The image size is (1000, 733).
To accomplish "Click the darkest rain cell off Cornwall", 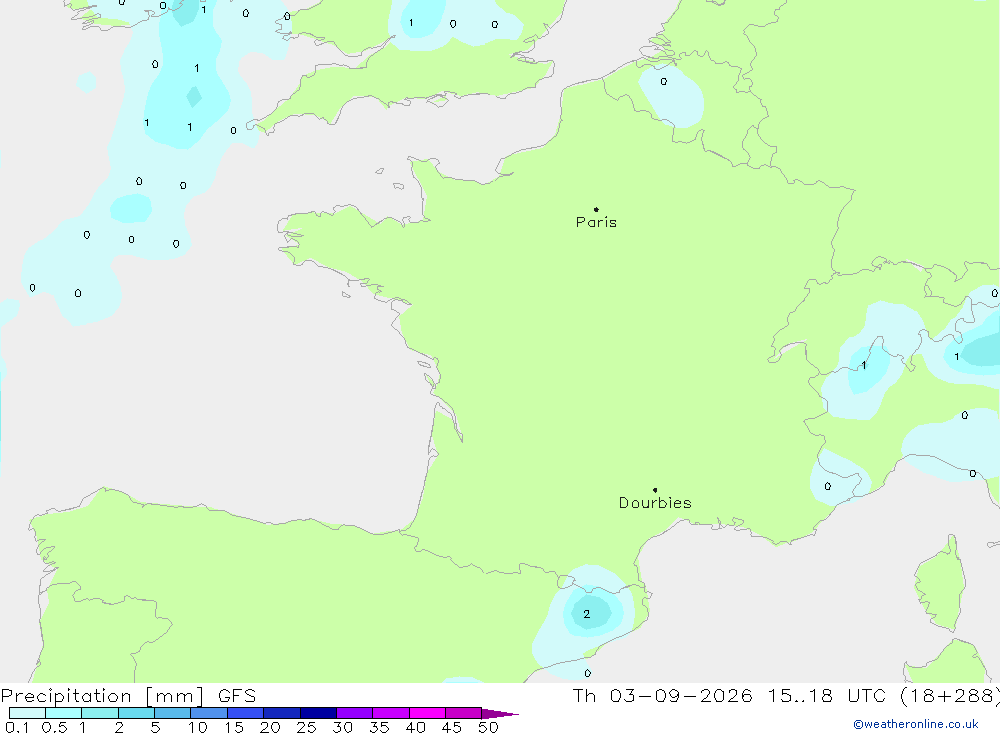I will [x=194, y=96].
